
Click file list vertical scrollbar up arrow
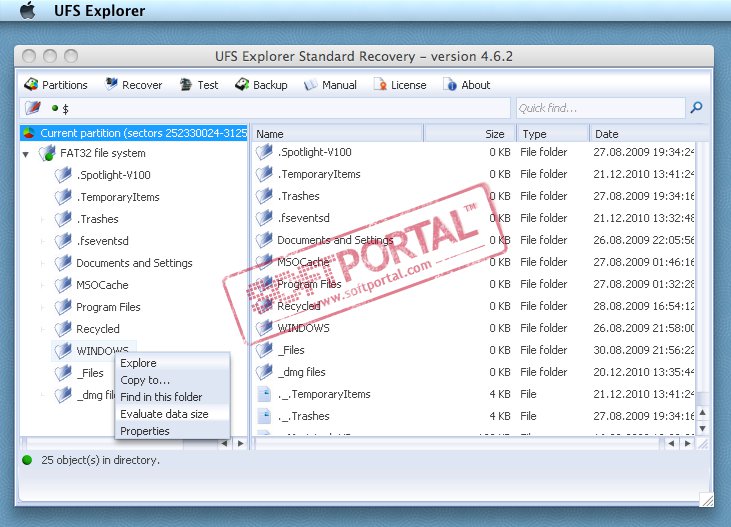point(703,413)
